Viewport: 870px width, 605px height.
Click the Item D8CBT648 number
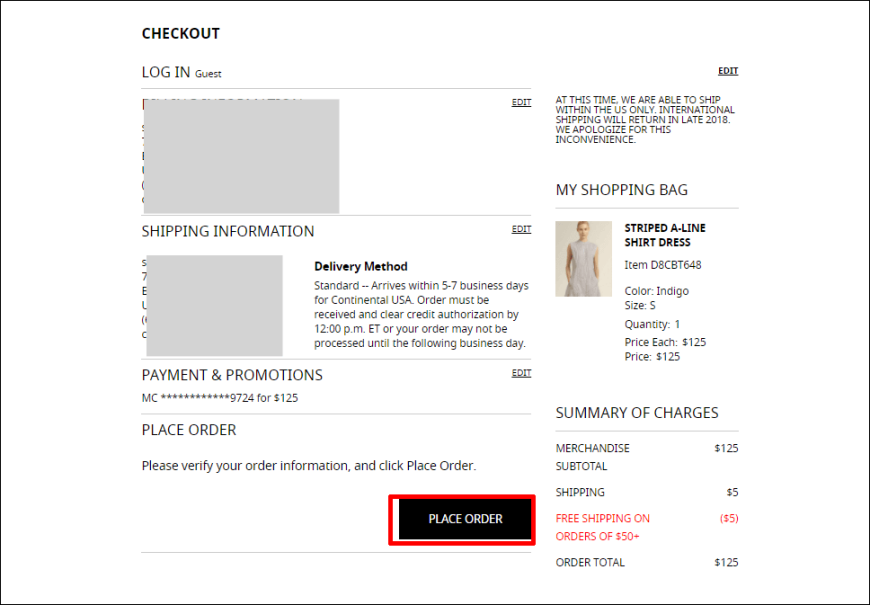(x=662, y=265)
